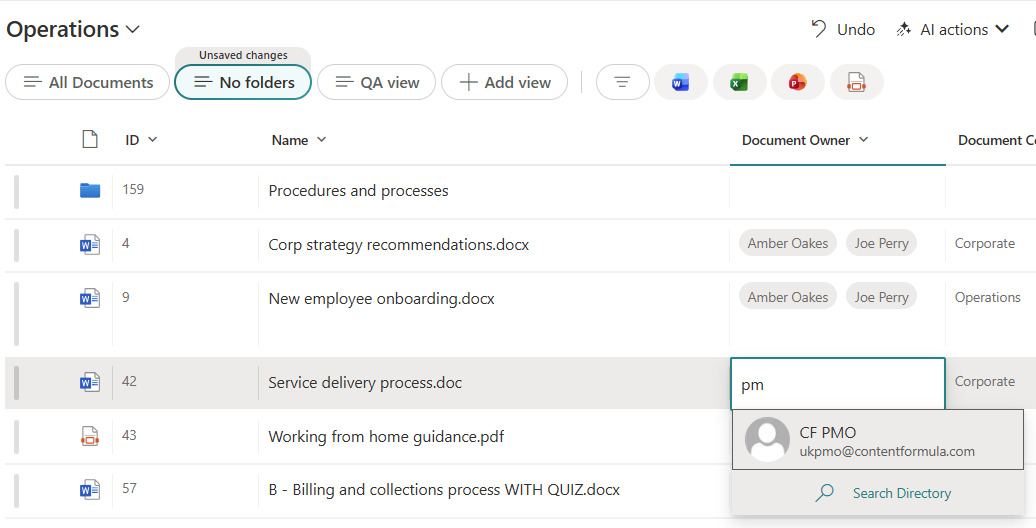Click the Document Owner input containing pm
The height and width of the screenshot is (528, 1036).
pyautogui.click(x=838, y=384)
